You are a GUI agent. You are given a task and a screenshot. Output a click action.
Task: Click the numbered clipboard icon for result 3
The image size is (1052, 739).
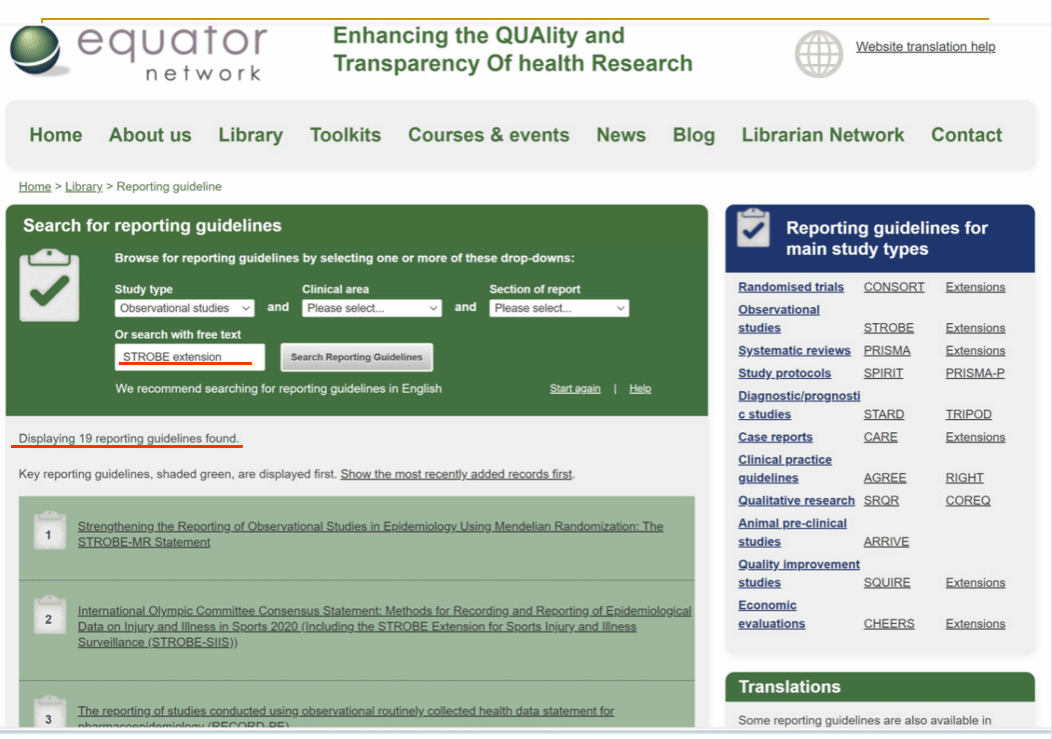[48, 713]
